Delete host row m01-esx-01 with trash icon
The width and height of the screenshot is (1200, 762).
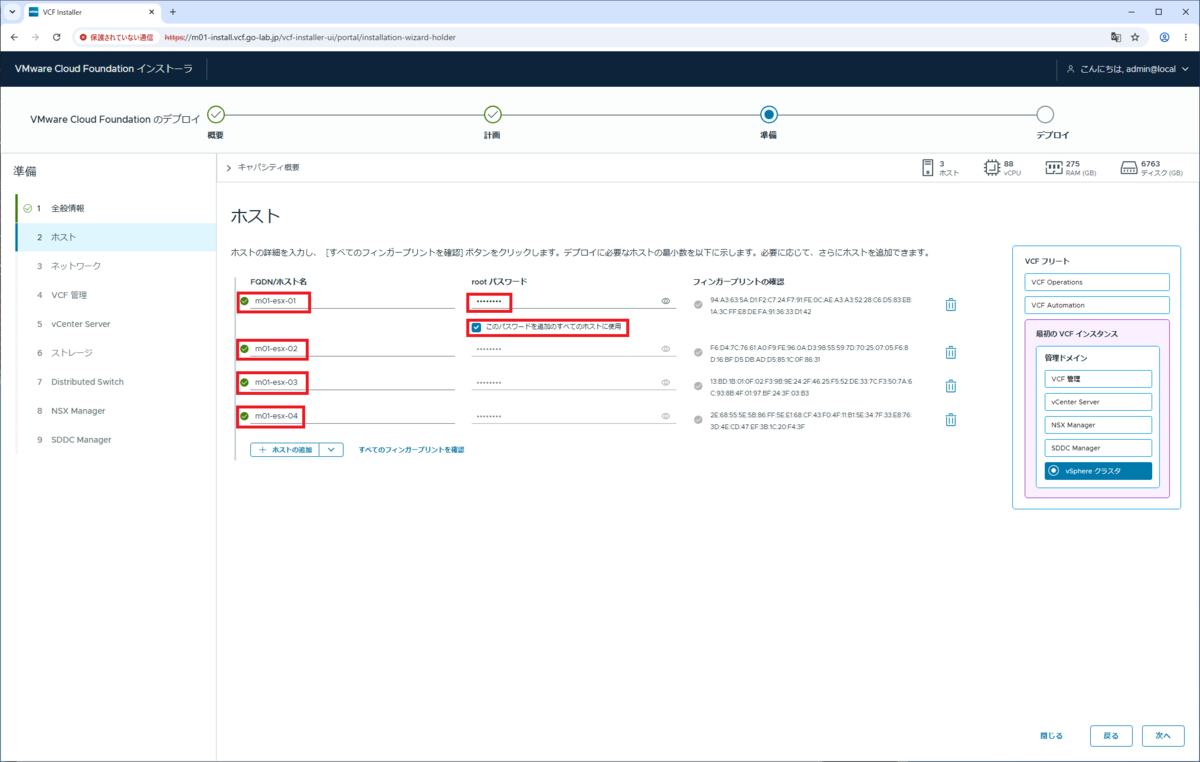pos(951,305)
